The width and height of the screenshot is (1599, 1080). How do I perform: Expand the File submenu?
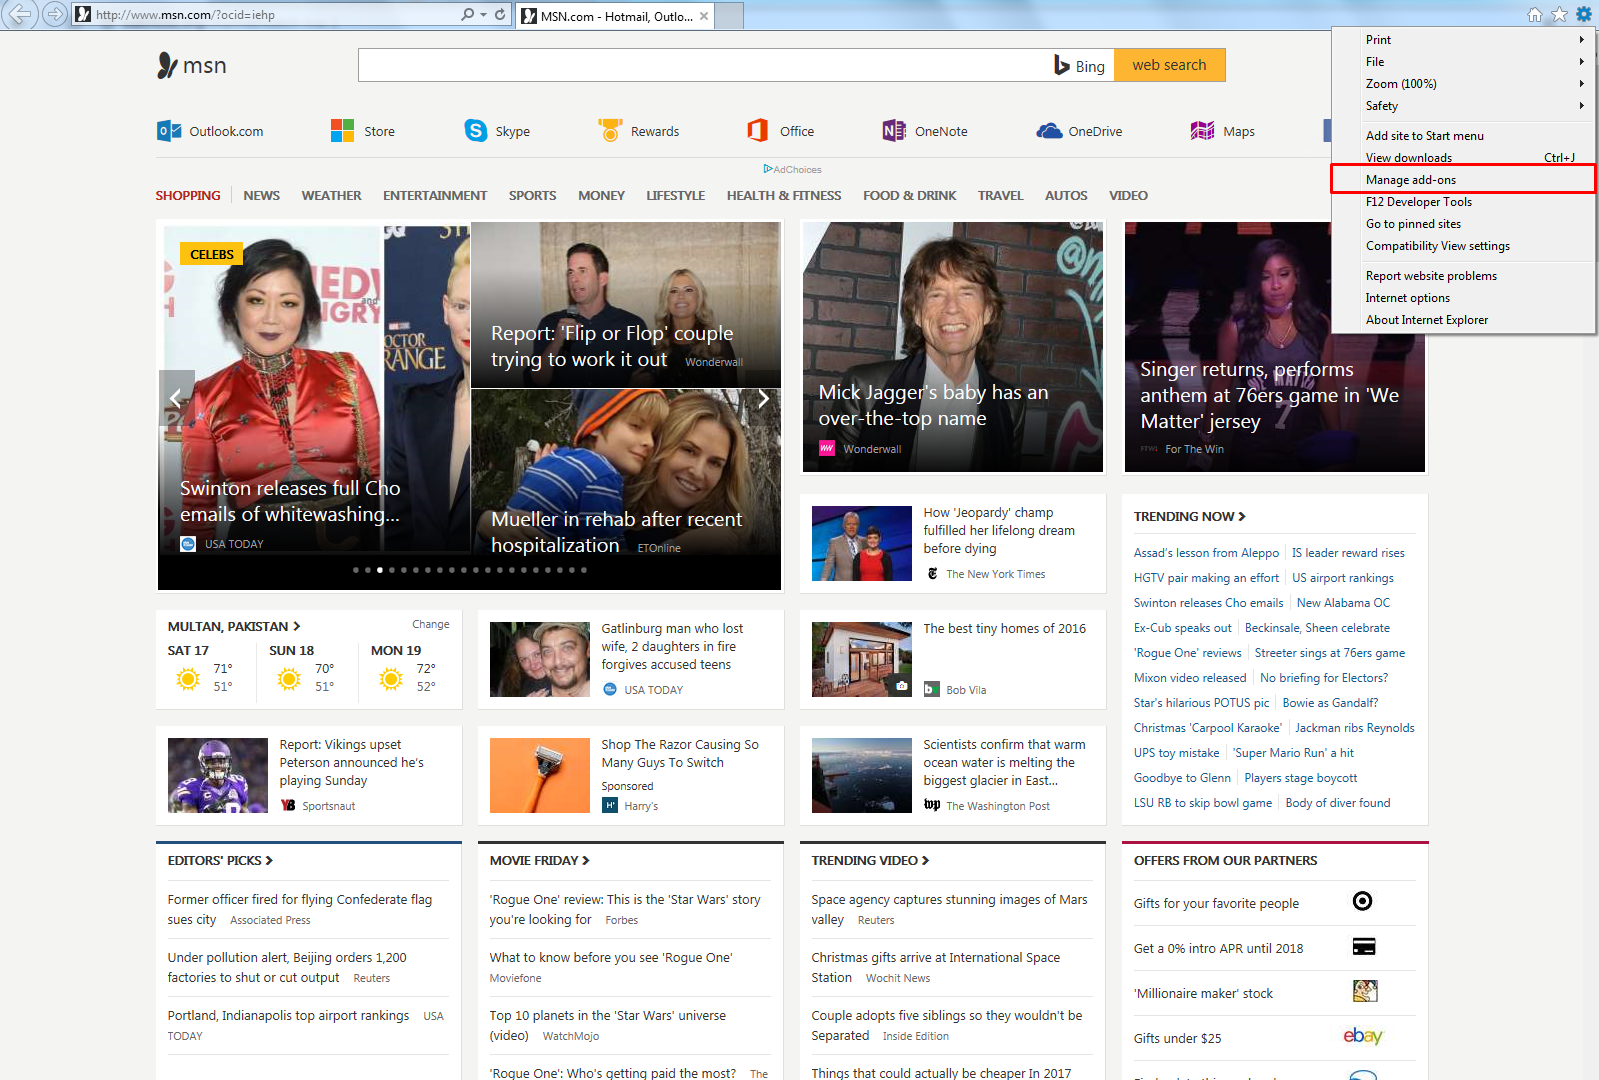(1581, 62)
